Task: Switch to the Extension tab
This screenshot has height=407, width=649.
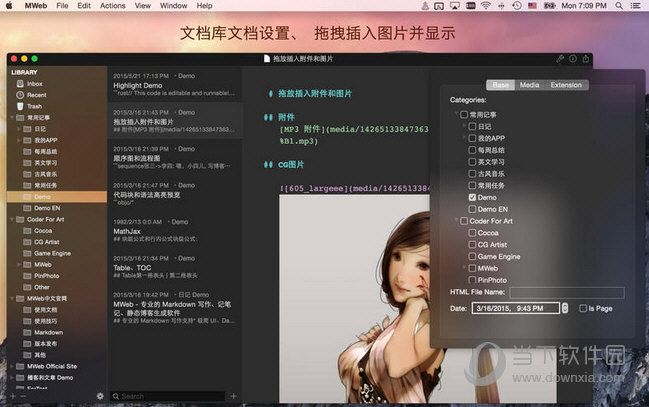Action: (566, 85)
